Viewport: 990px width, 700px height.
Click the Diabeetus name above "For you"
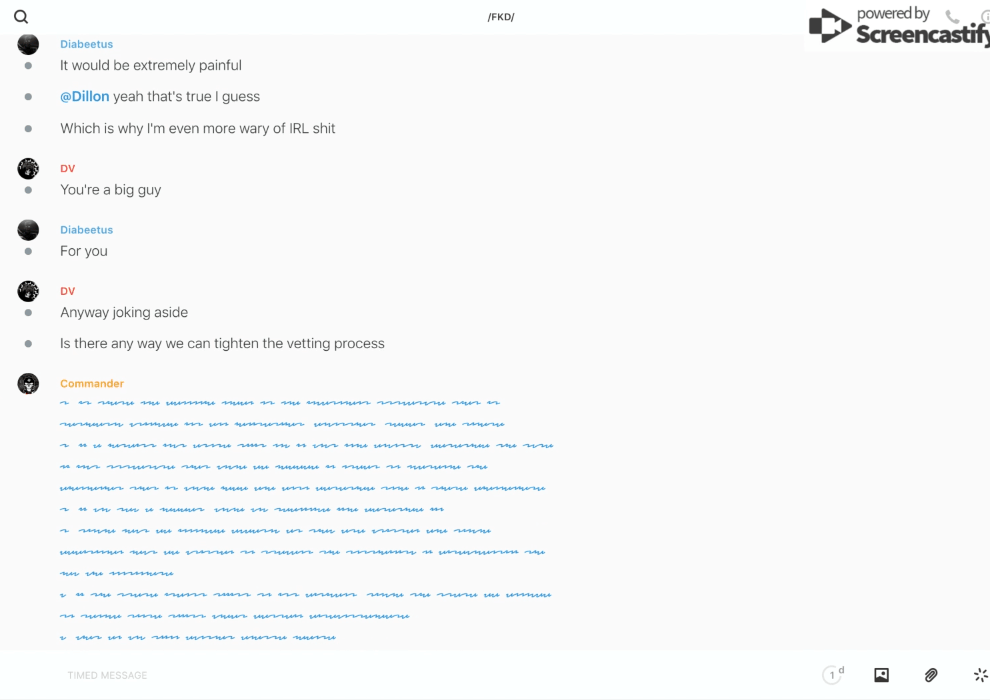tap(87, 230)
